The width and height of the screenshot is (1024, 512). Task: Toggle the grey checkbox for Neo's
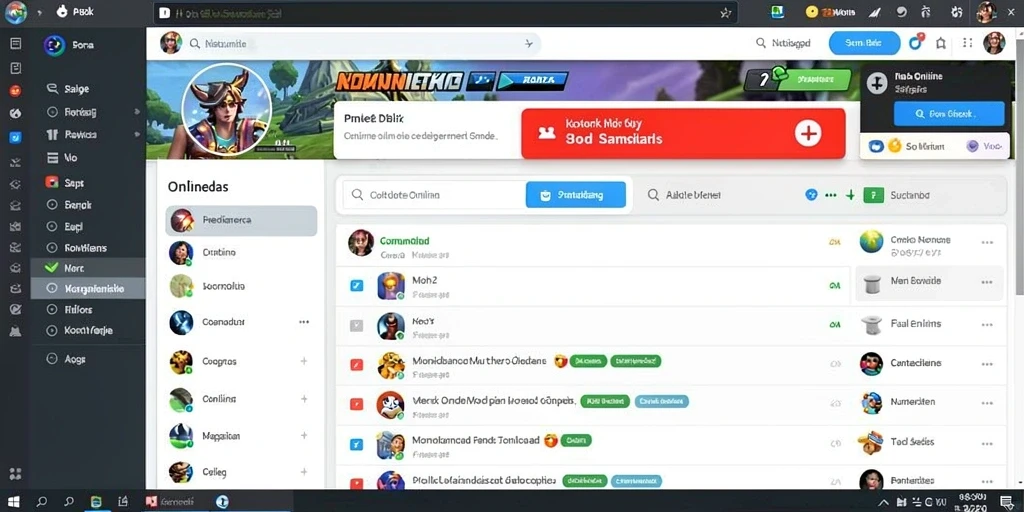pyautogui.click(x=357, y=325)
